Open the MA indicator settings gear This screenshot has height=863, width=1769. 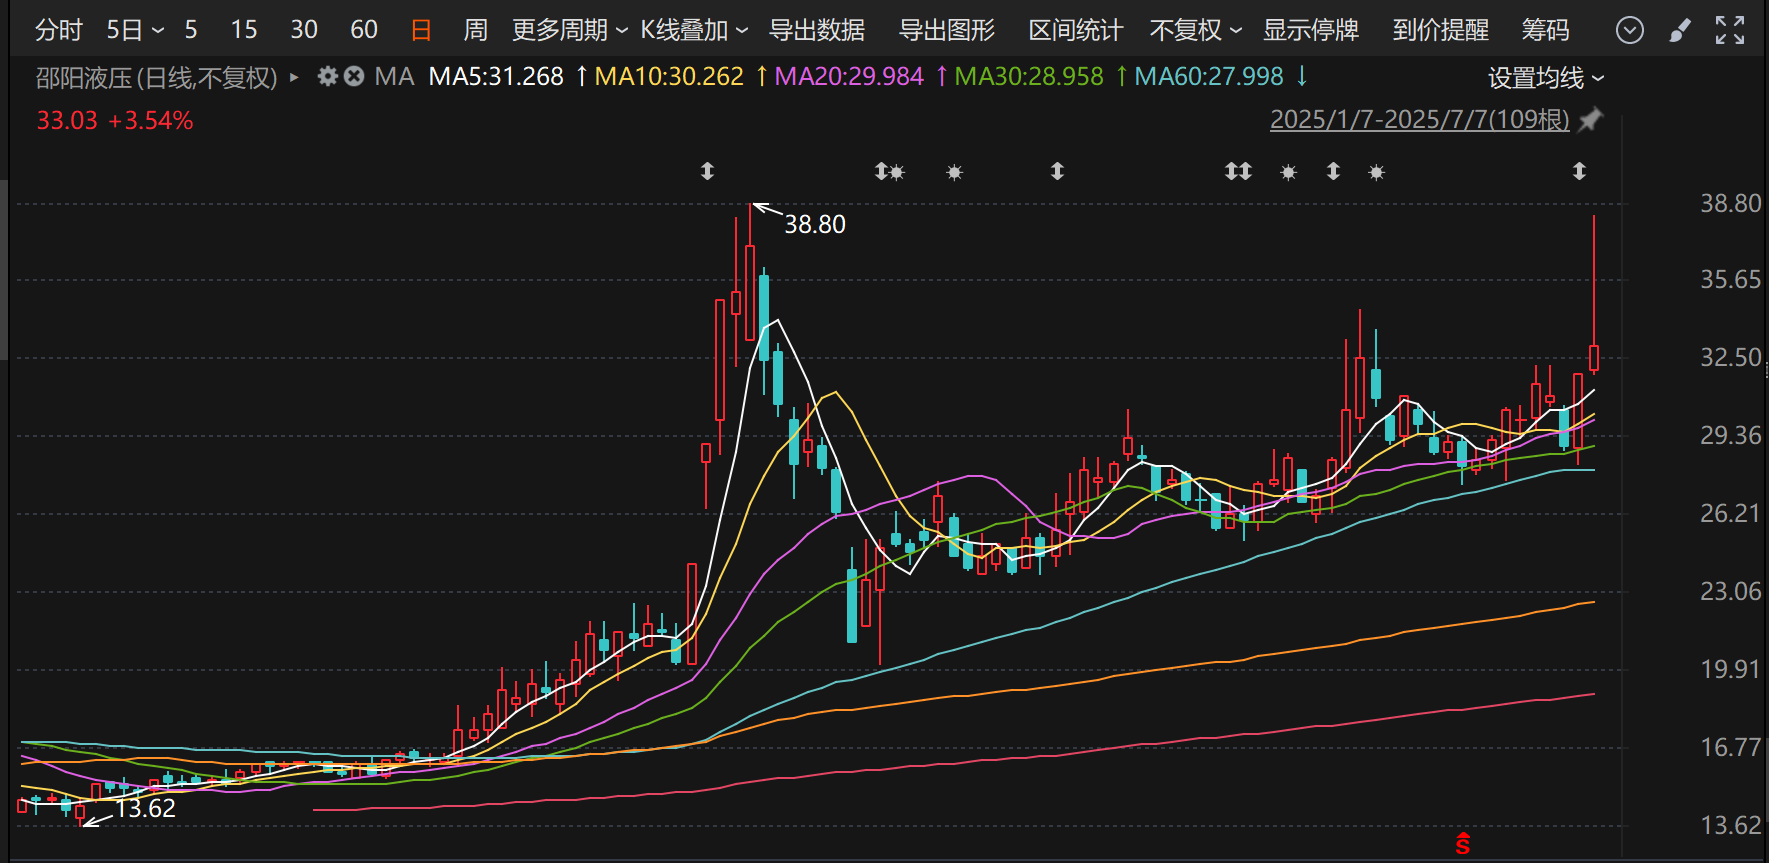point(327,76)
